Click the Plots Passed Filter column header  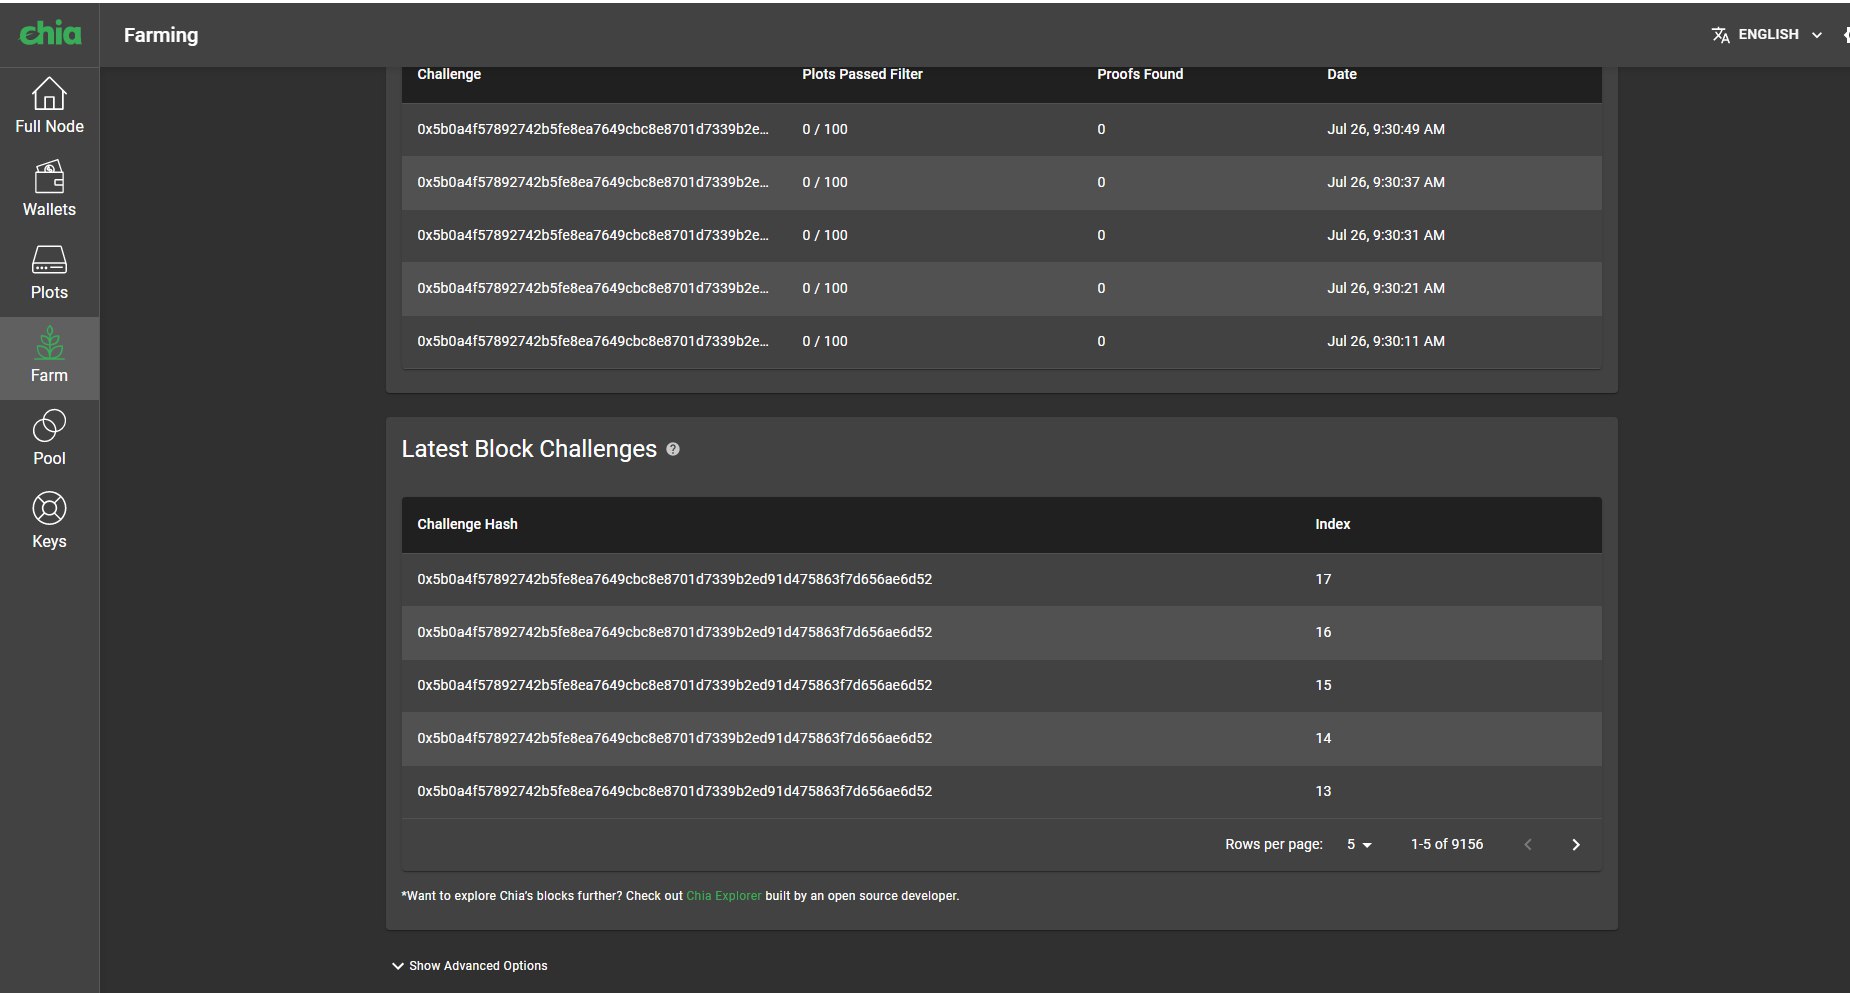862,74
